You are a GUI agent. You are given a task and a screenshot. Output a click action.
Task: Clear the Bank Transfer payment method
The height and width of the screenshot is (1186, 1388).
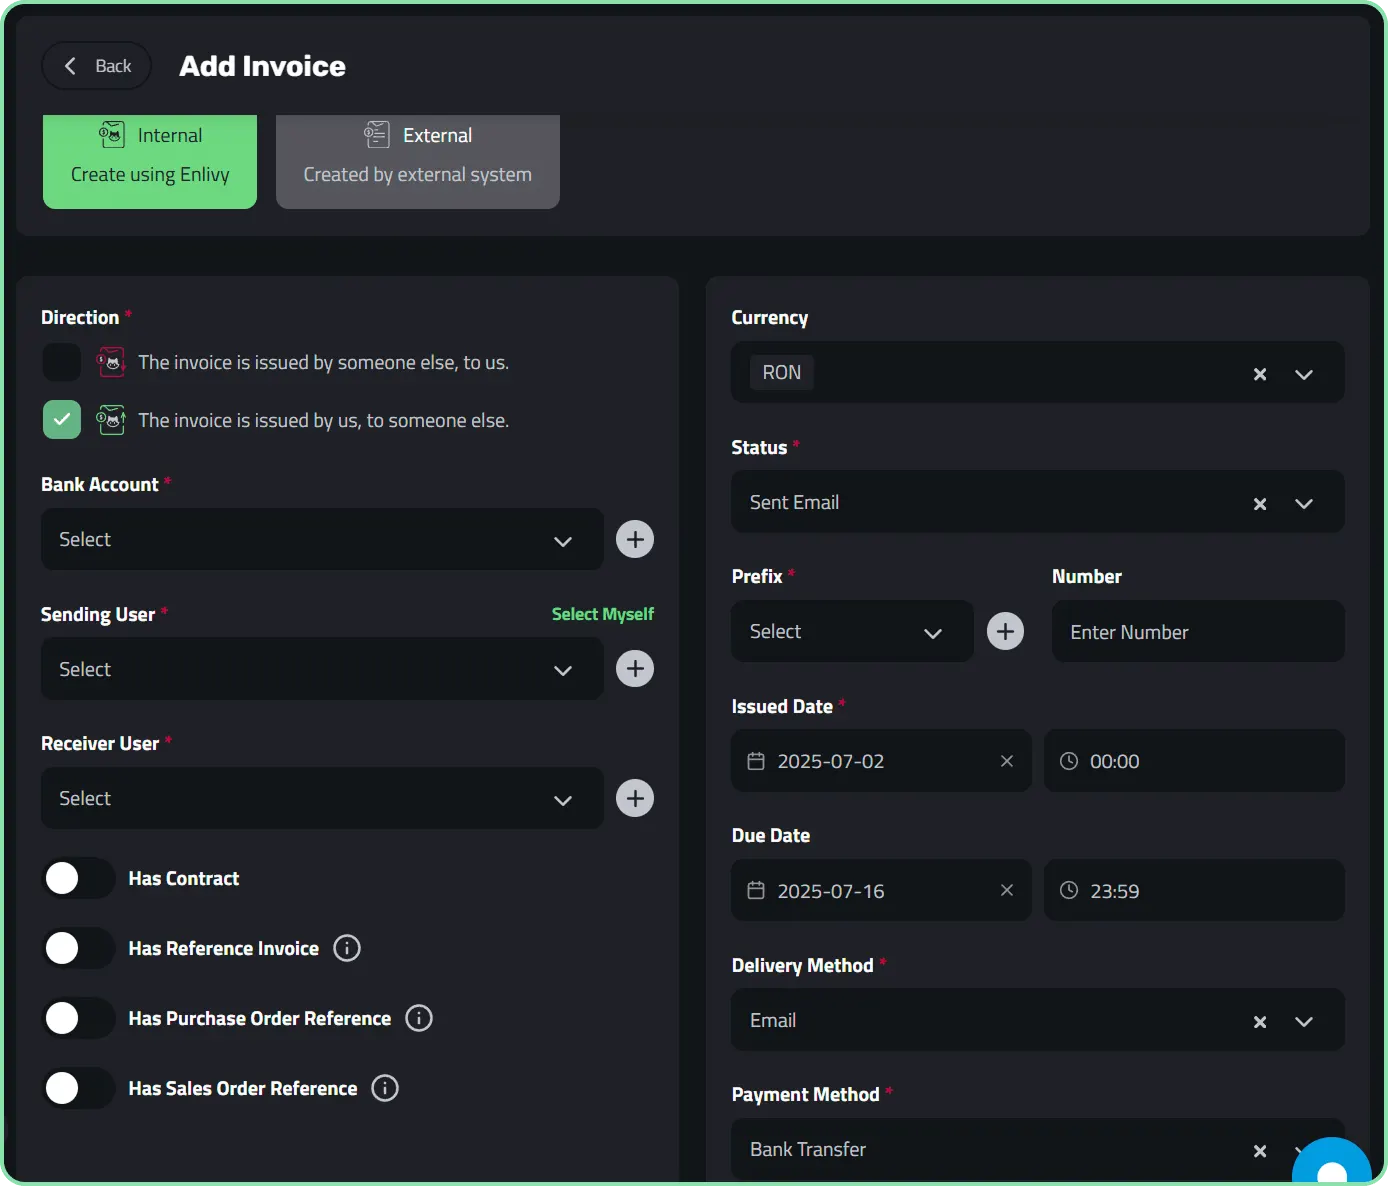pyautogui.click(x=1260, y=1151)
